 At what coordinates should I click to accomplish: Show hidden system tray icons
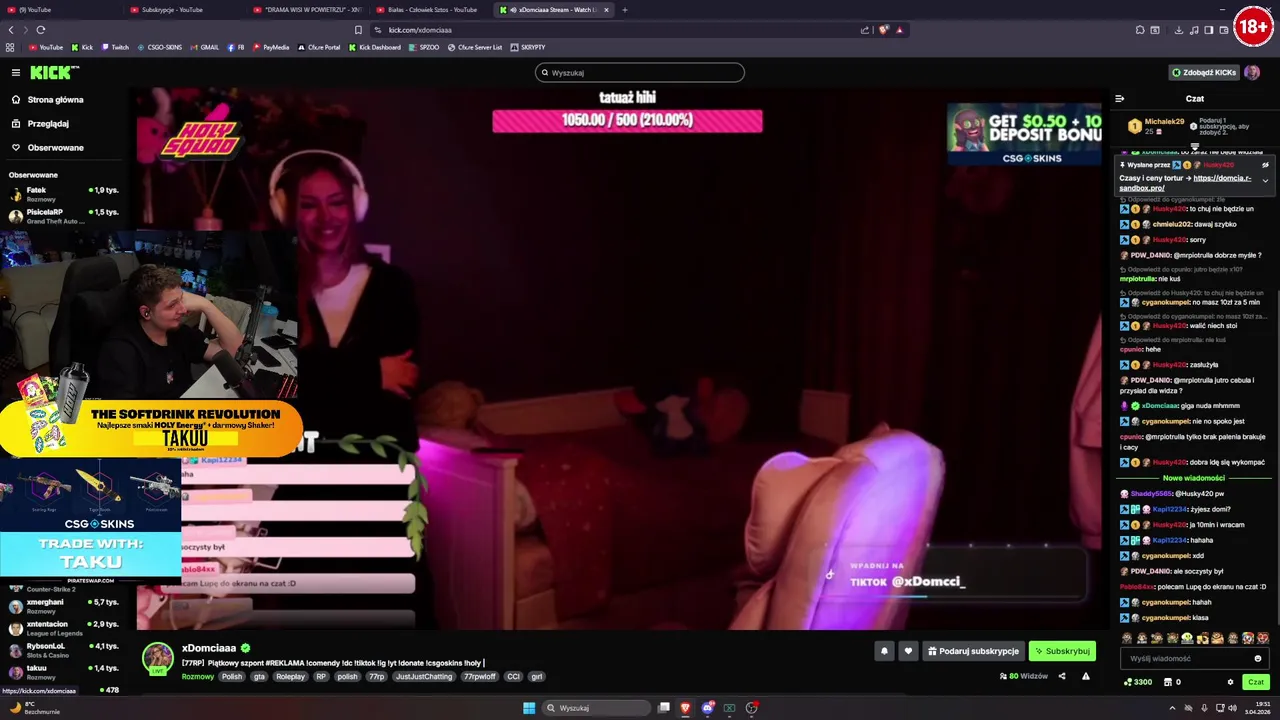tap(1172, 708)
